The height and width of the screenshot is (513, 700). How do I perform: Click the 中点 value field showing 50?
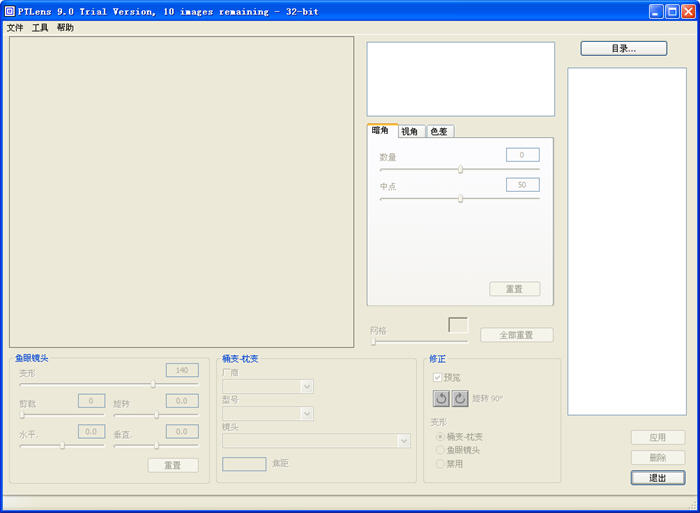[x=523, y=185]
